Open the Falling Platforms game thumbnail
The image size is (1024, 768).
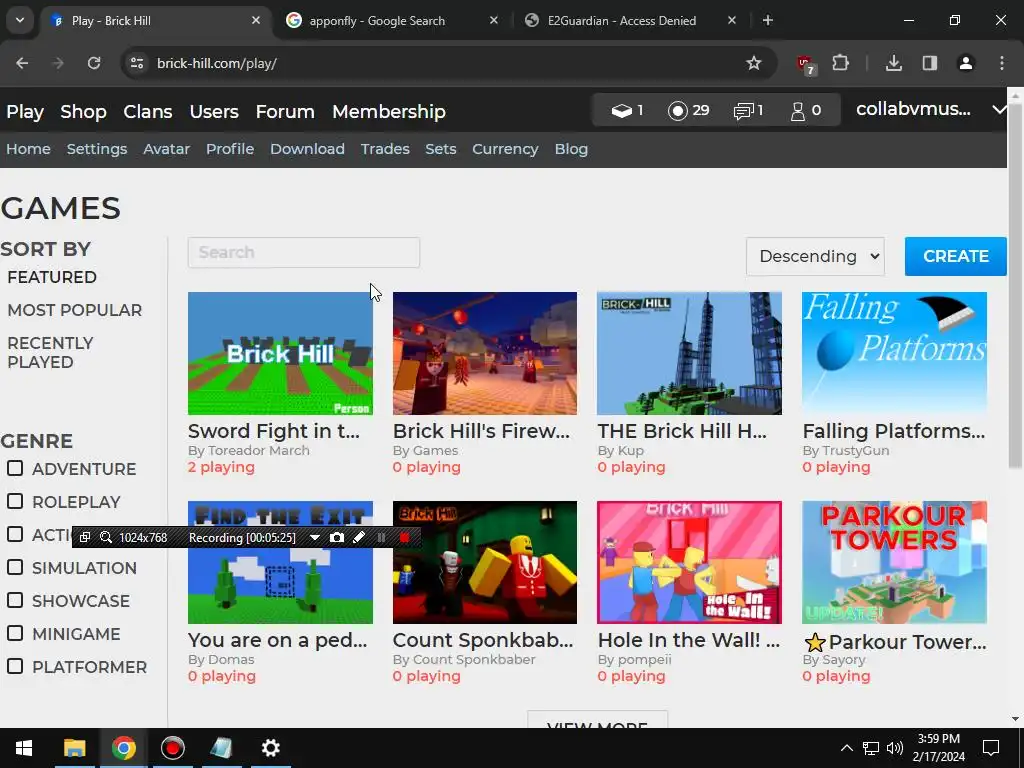coord(894,353)
